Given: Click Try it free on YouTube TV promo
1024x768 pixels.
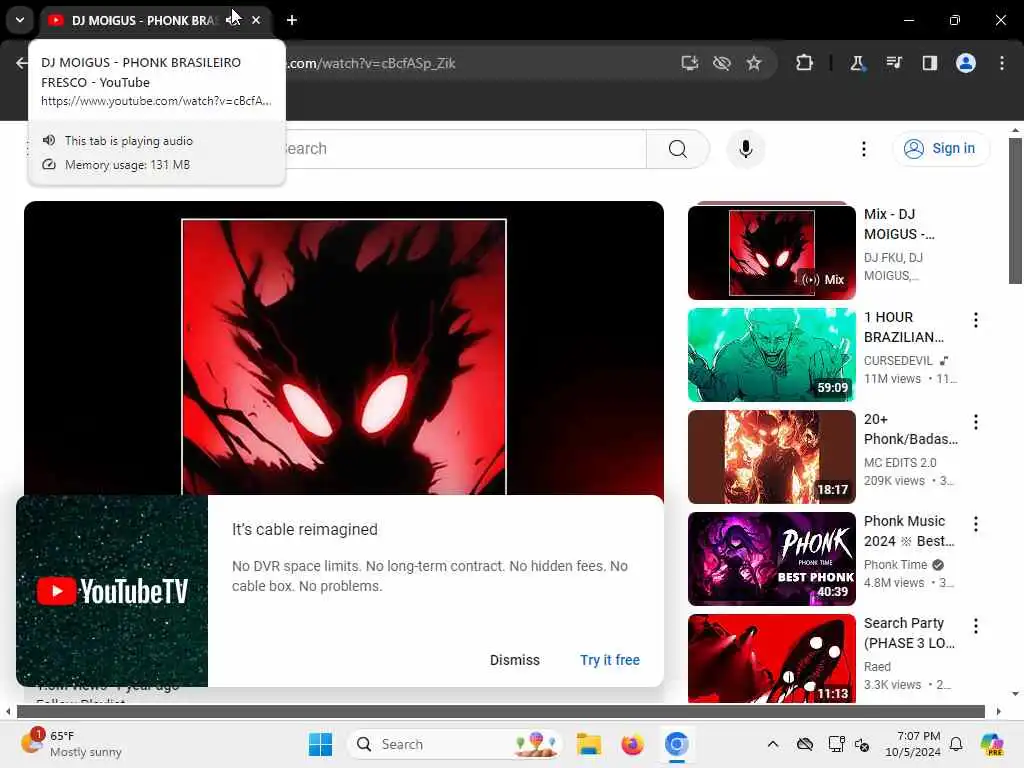Looking at the screenshot, I should (610, 660).
